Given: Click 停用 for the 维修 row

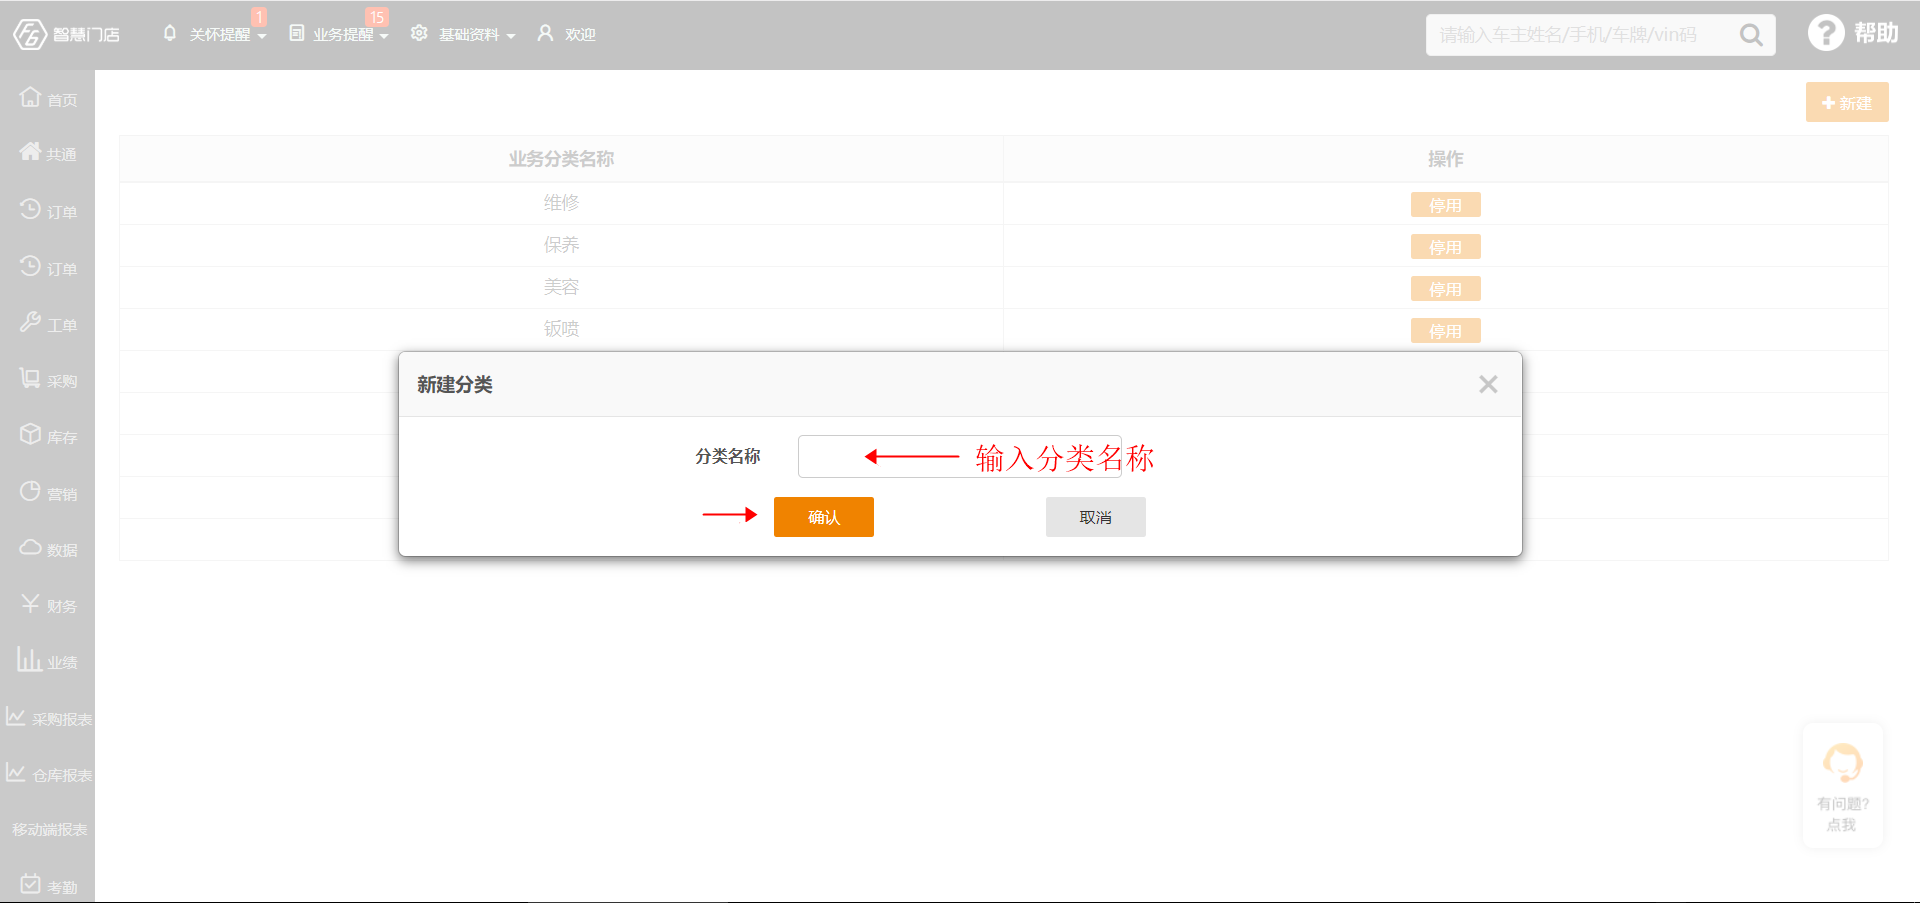Looking at the screenshot, I should pos(1446,205).
